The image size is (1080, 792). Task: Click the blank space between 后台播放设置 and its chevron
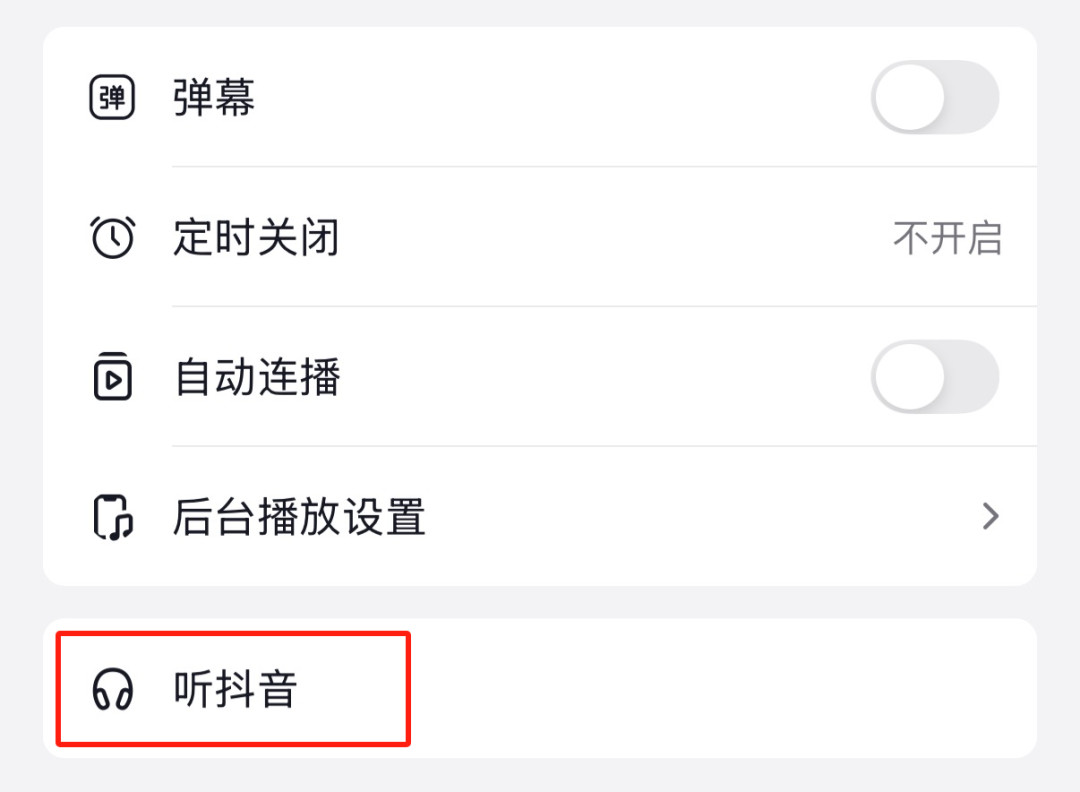pos(700,517)
